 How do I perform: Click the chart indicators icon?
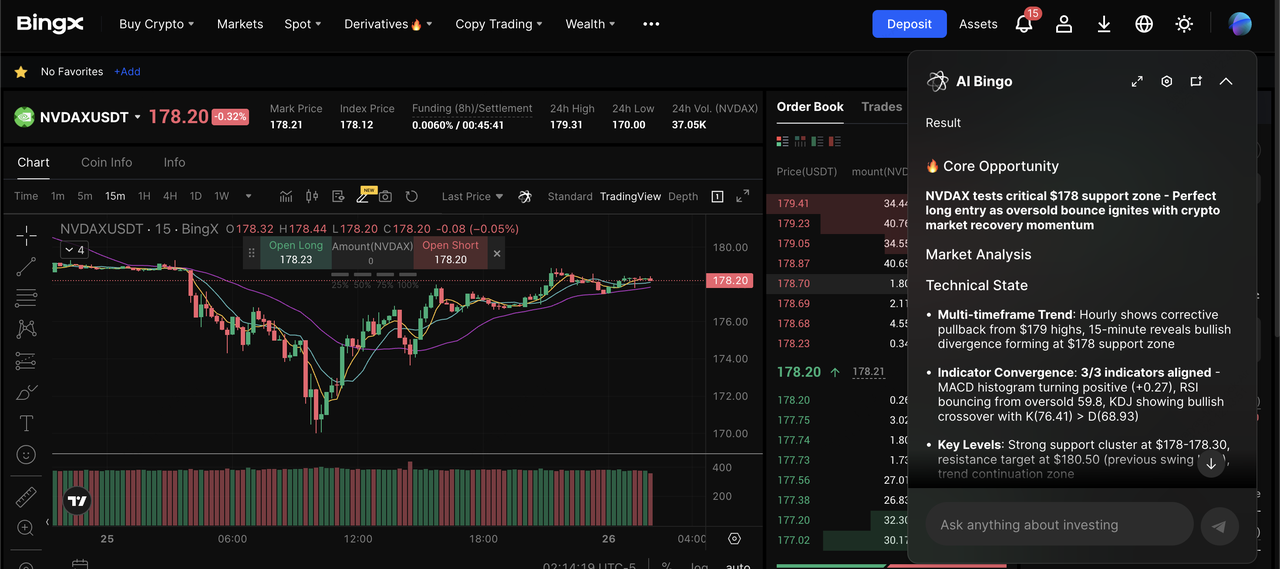[286, 196]
